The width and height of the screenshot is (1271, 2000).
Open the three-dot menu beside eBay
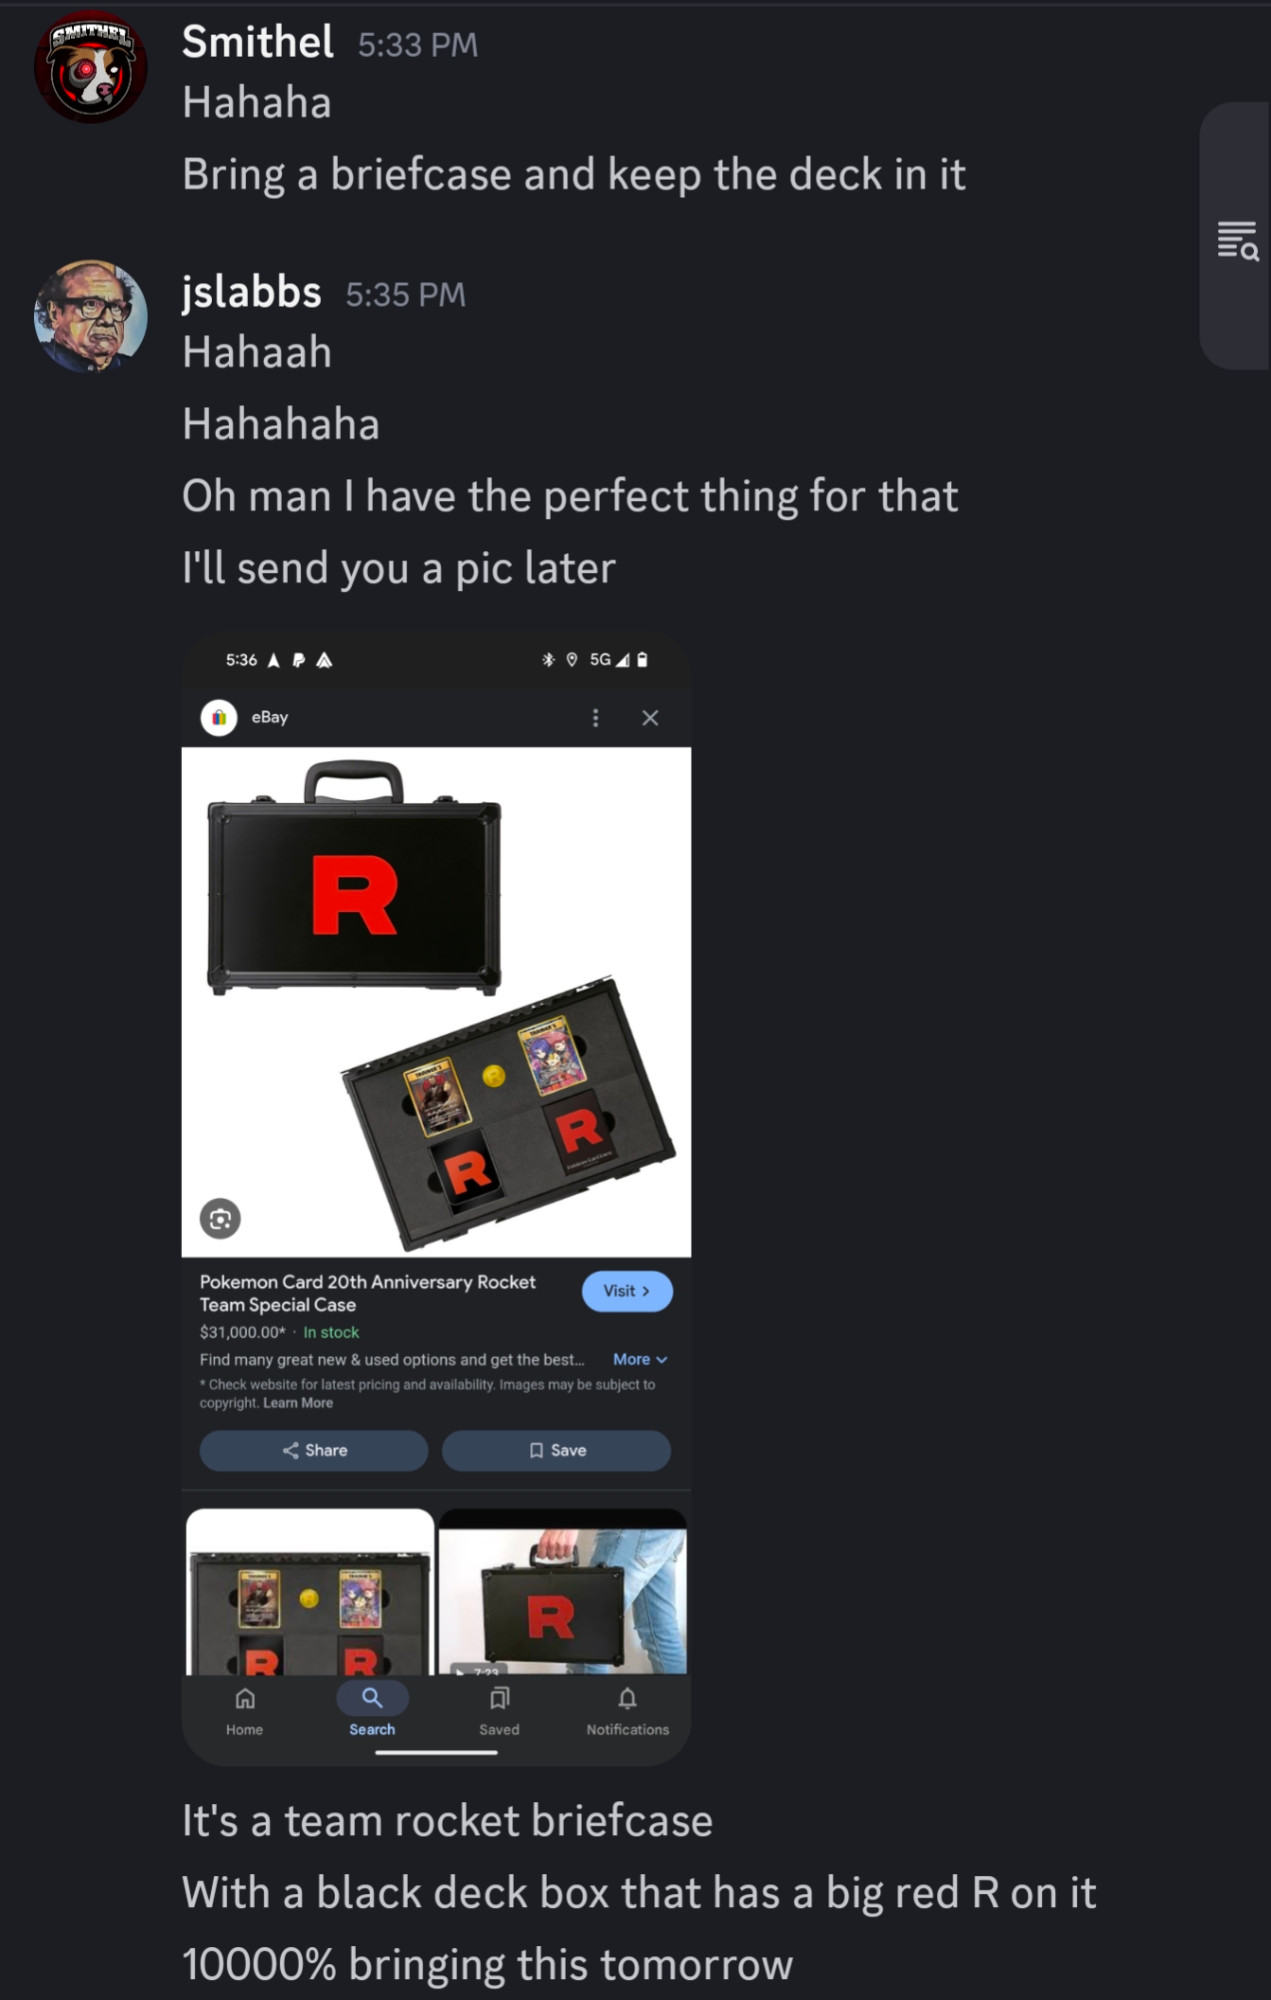coord(595,718)
